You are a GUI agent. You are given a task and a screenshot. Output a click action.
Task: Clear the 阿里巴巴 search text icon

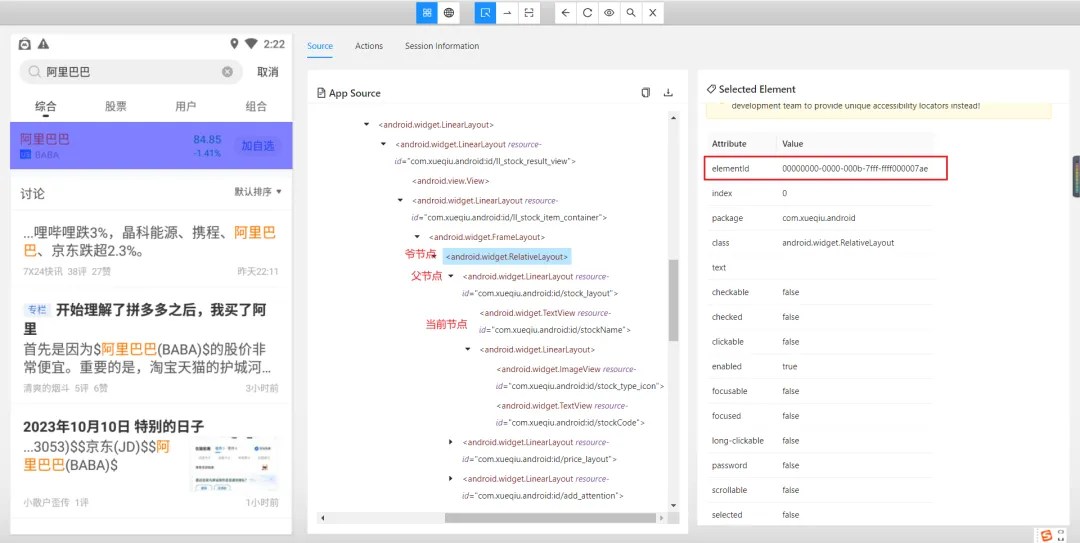[x=227, y=72]
